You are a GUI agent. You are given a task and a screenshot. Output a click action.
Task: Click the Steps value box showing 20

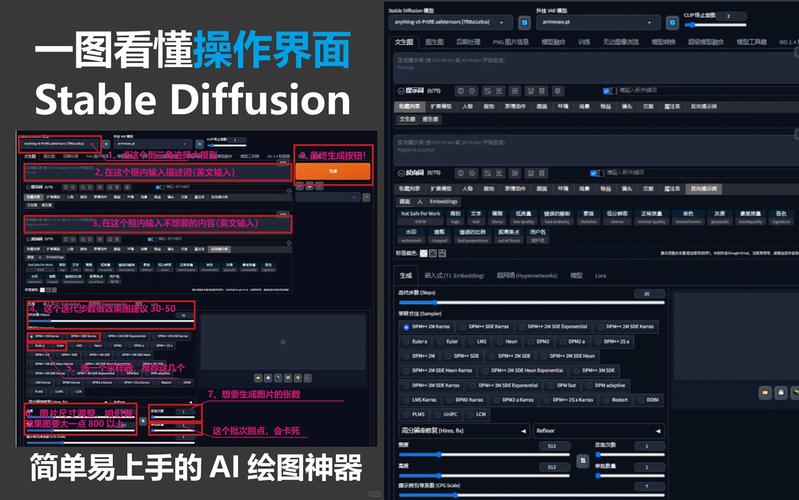[649, 294]
